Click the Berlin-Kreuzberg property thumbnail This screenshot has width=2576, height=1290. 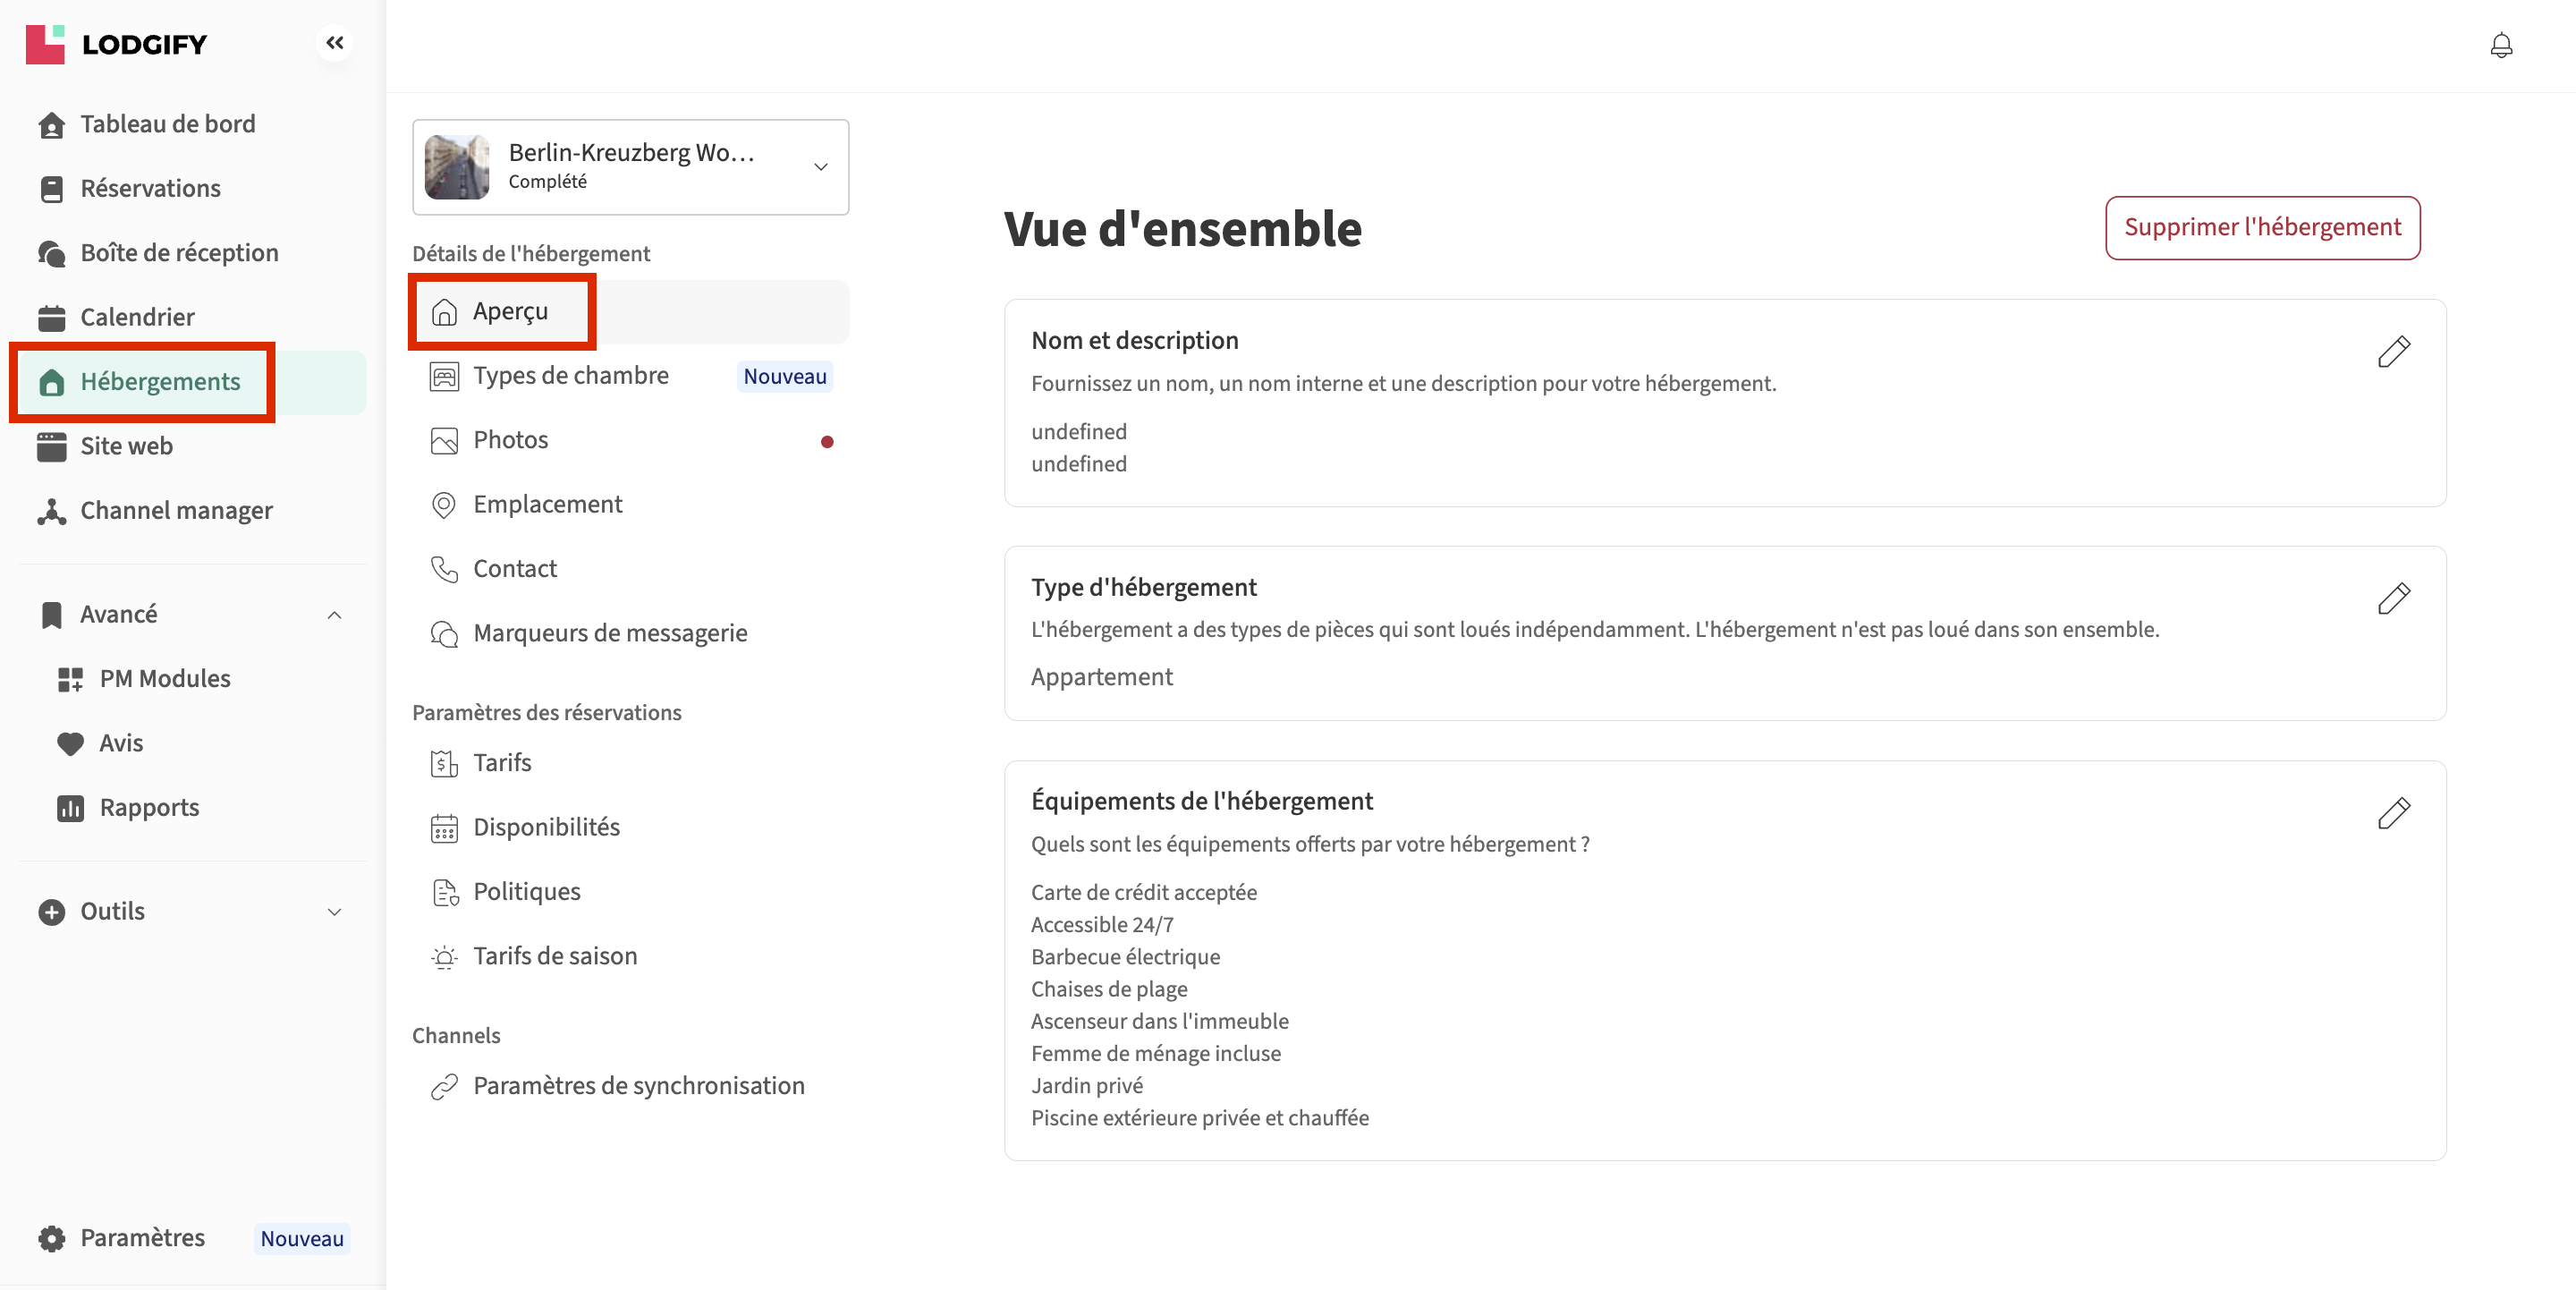tap(457, 167)
